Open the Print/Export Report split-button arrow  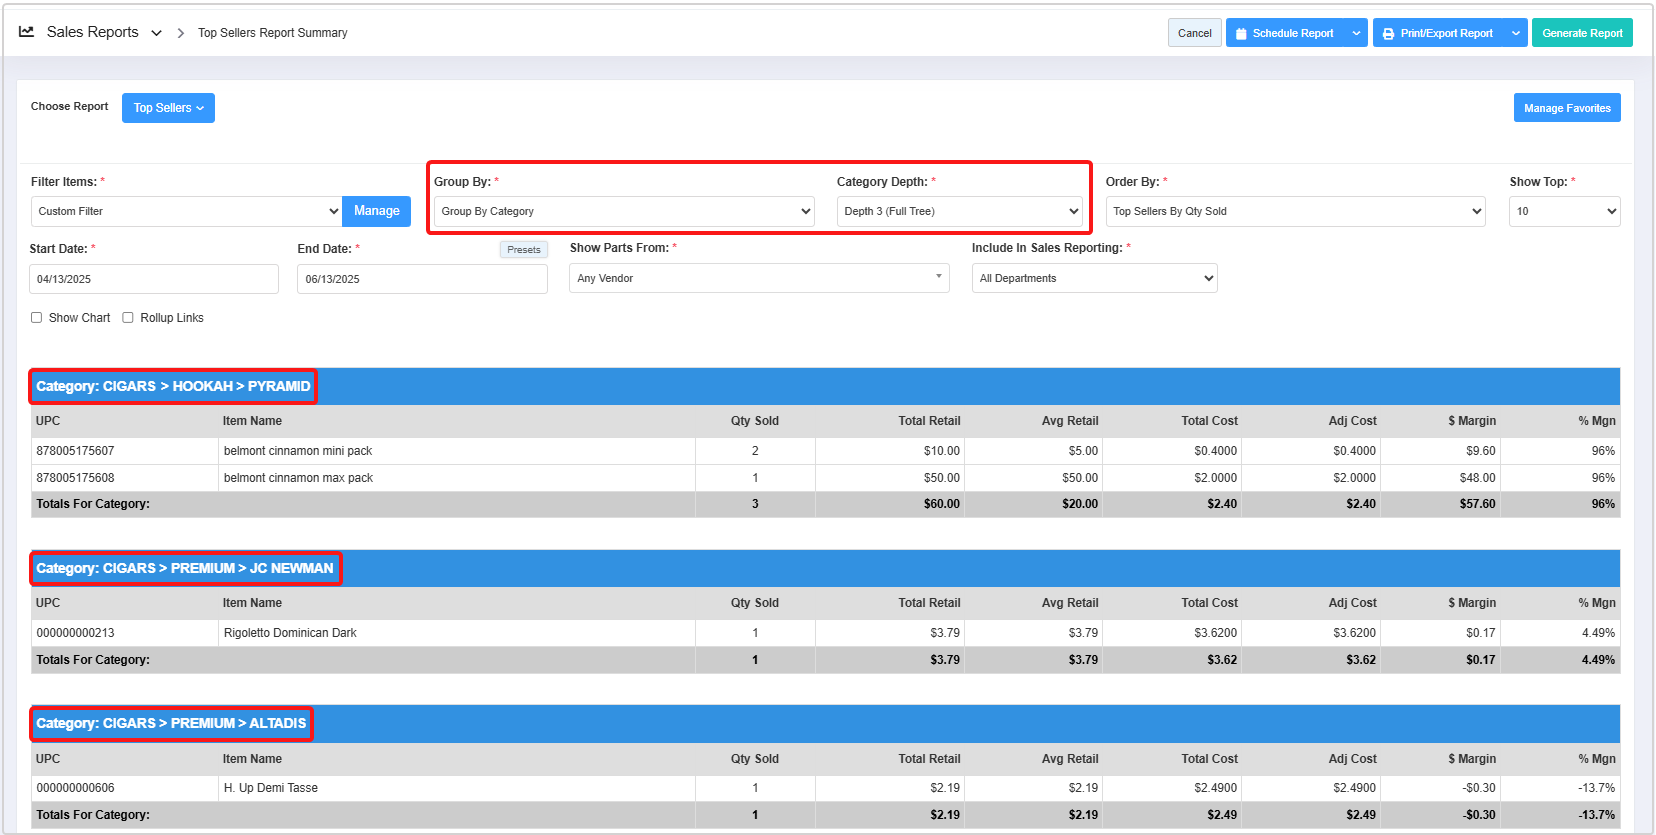pos(1516,33)
